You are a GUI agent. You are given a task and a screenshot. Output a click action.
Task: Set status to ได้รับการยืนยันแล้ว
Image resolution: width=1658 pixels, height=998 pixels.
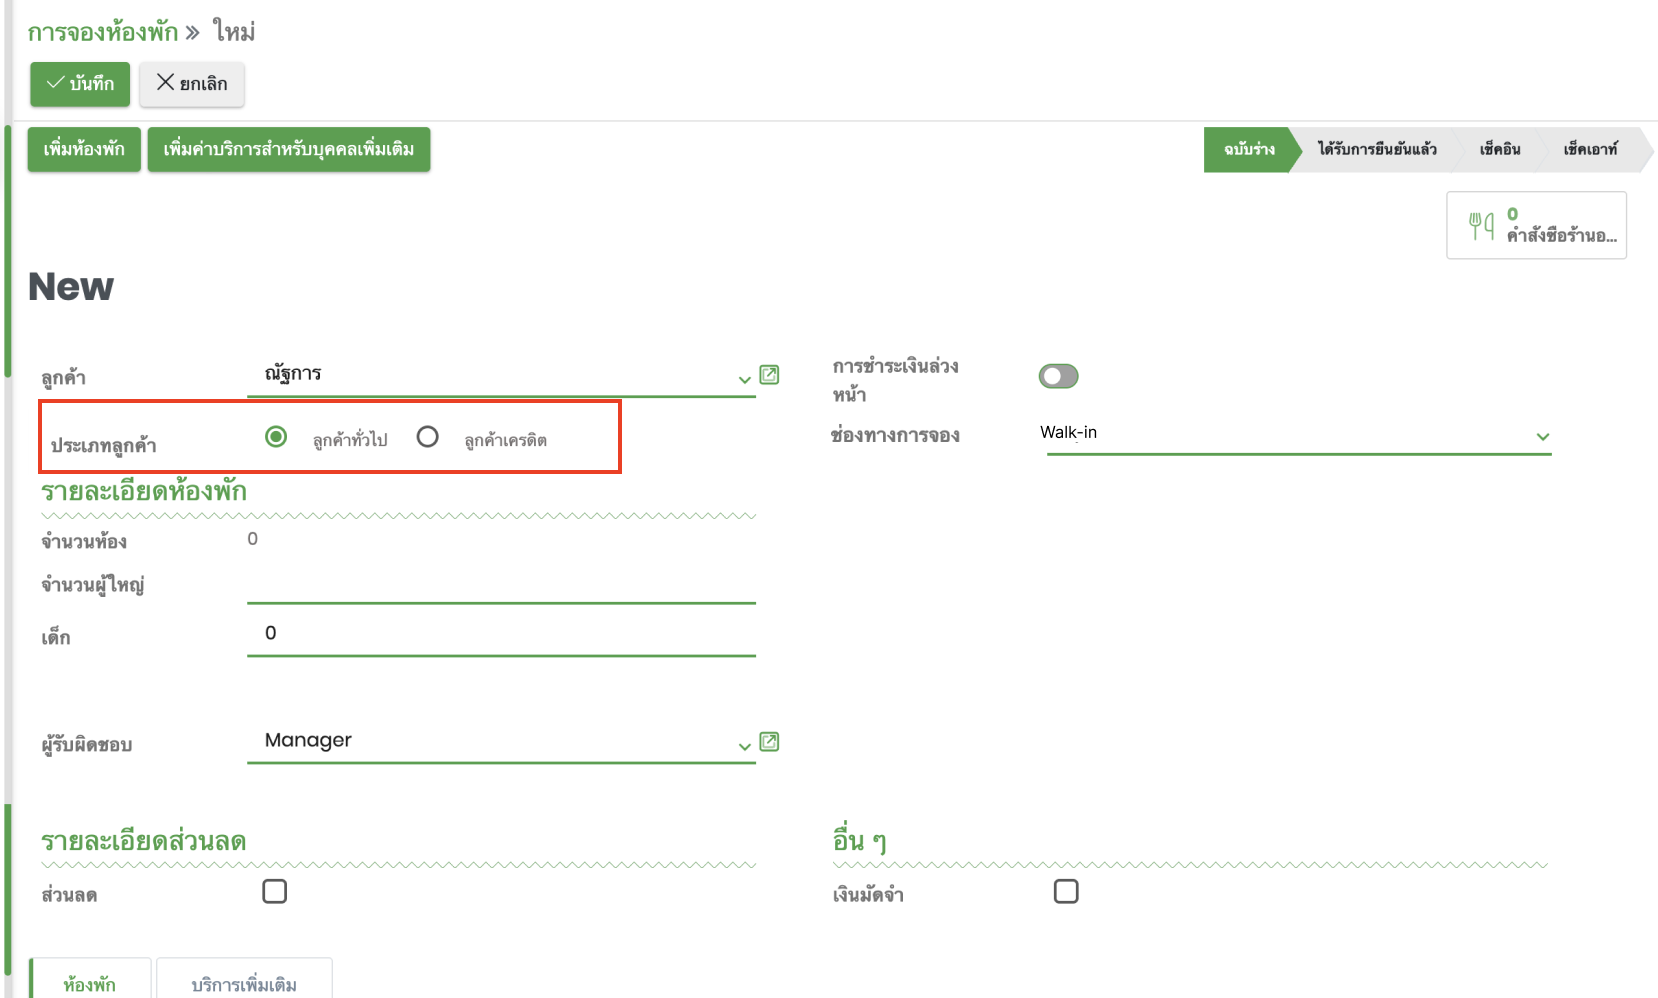(1376, 150)
